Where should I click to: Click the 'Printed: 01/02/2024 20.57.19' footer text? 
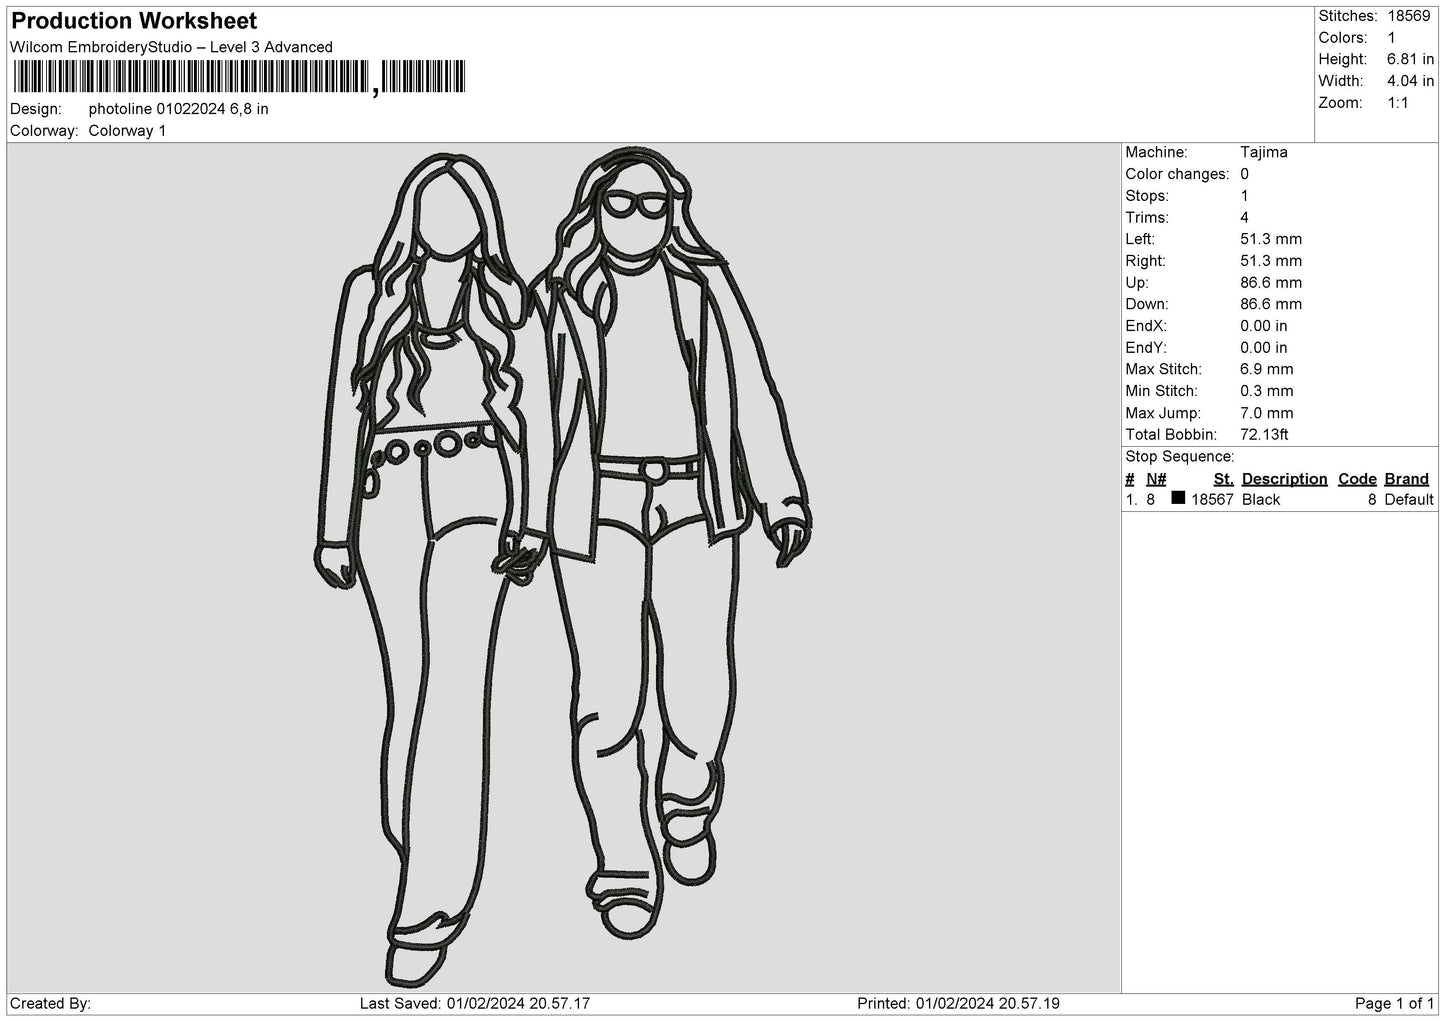[x=959, y=1004]
